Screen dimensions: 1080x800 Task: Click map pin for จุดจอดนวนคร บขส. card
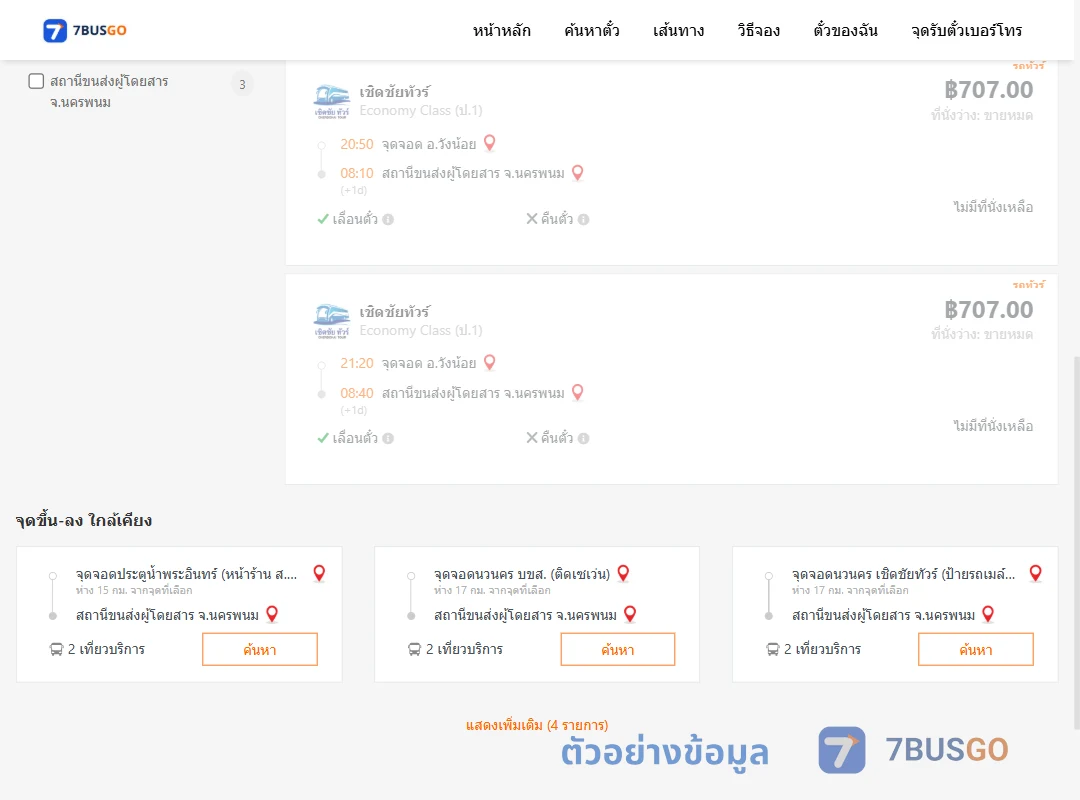tap(623, 573)
